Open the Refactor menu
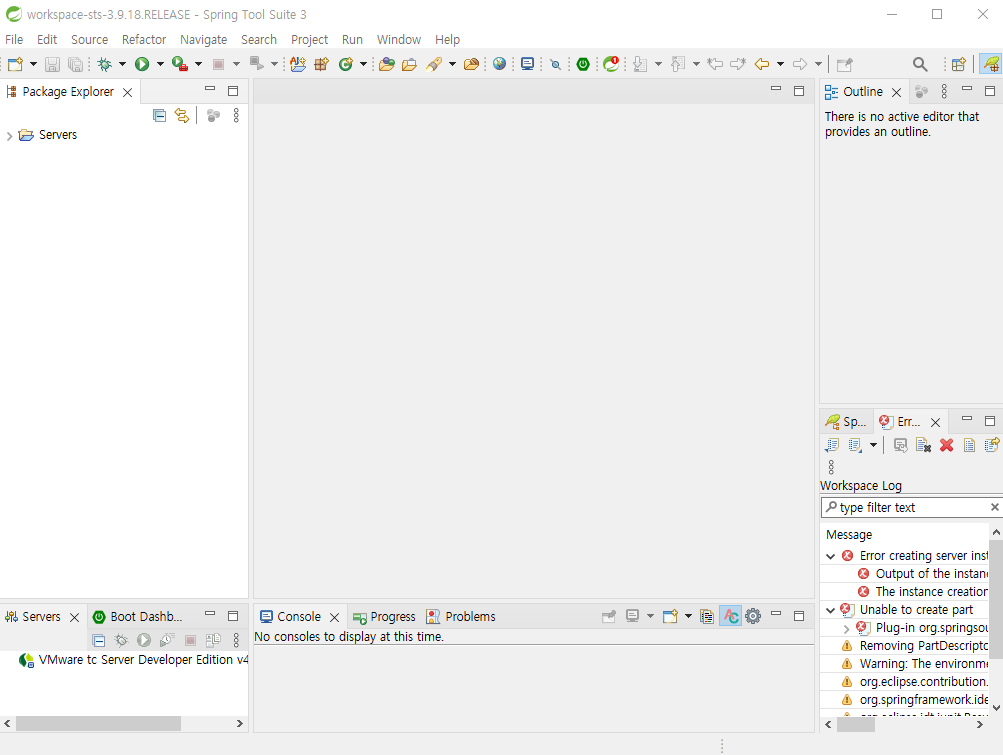This screenshot has width=1003, height=755. [x=144, y=40]
